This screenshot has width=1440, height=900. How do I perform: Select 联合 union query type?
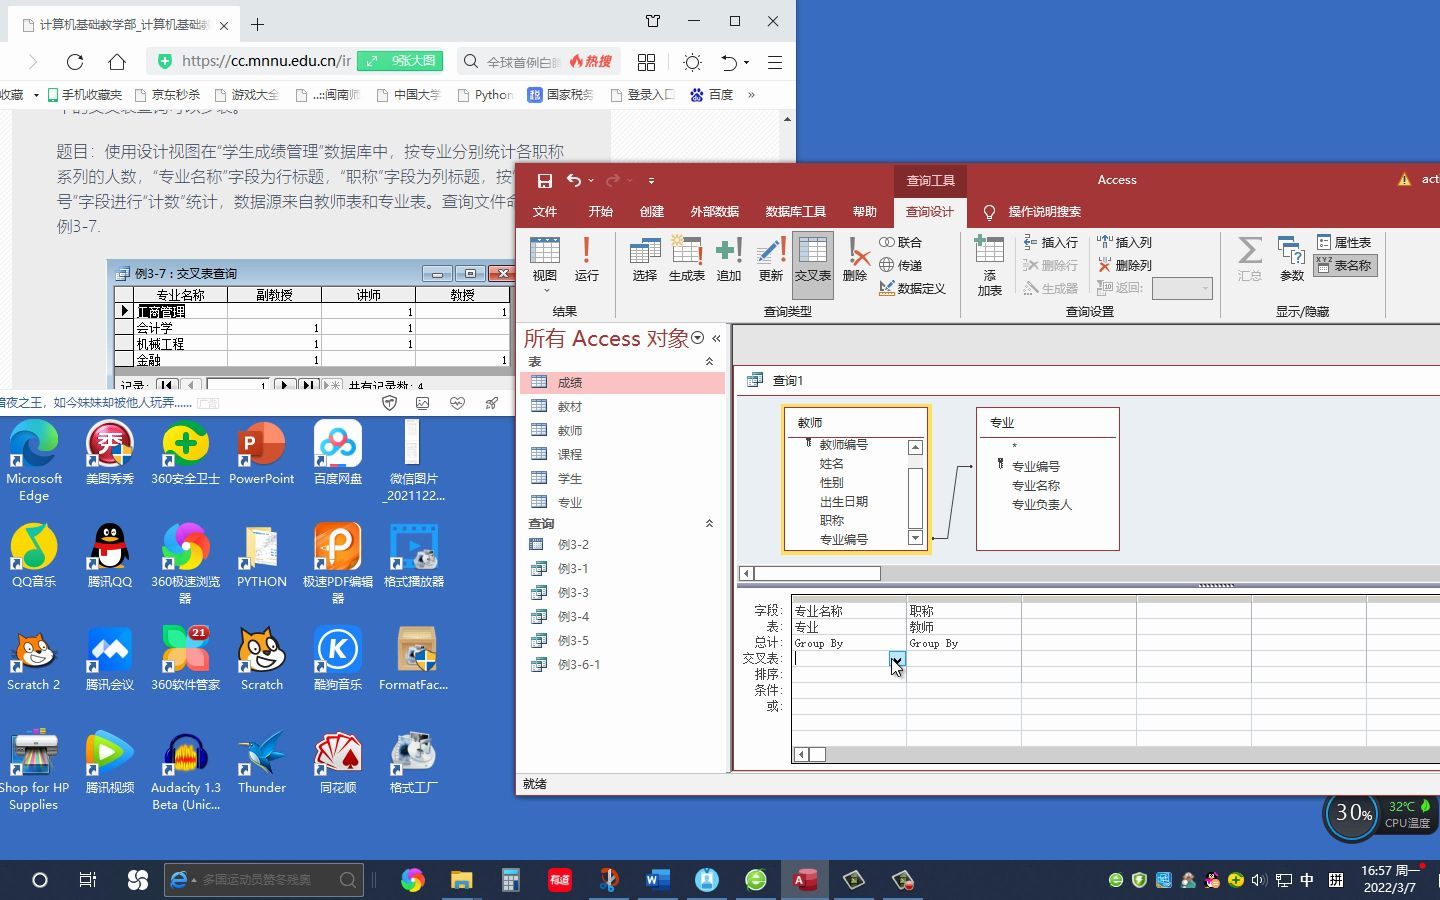[902, 242]
